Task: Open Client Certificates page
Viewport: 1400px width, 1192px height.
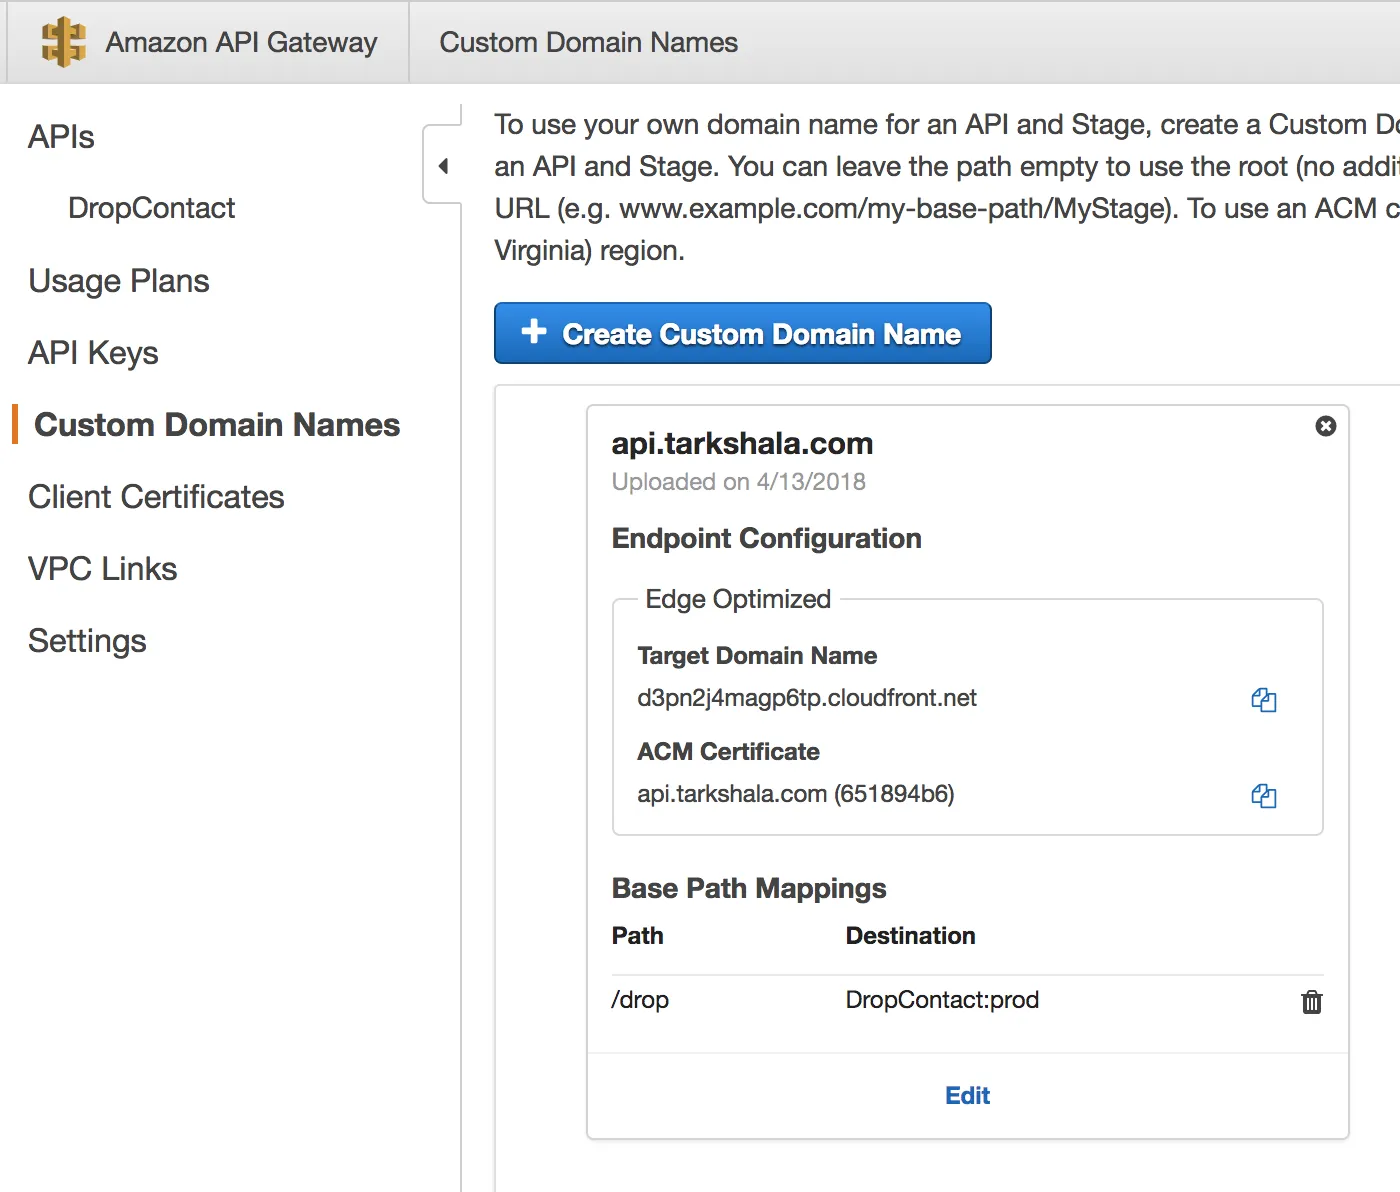Action: coord(156,497)
